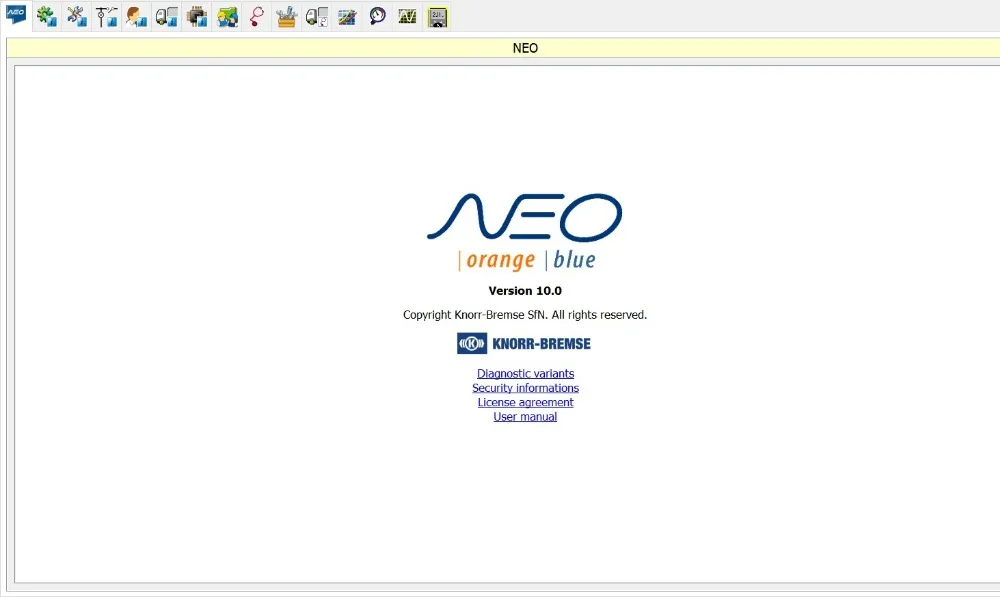
Task: Open the wrench and screwdriver info icon
Action: pos(77,16)
